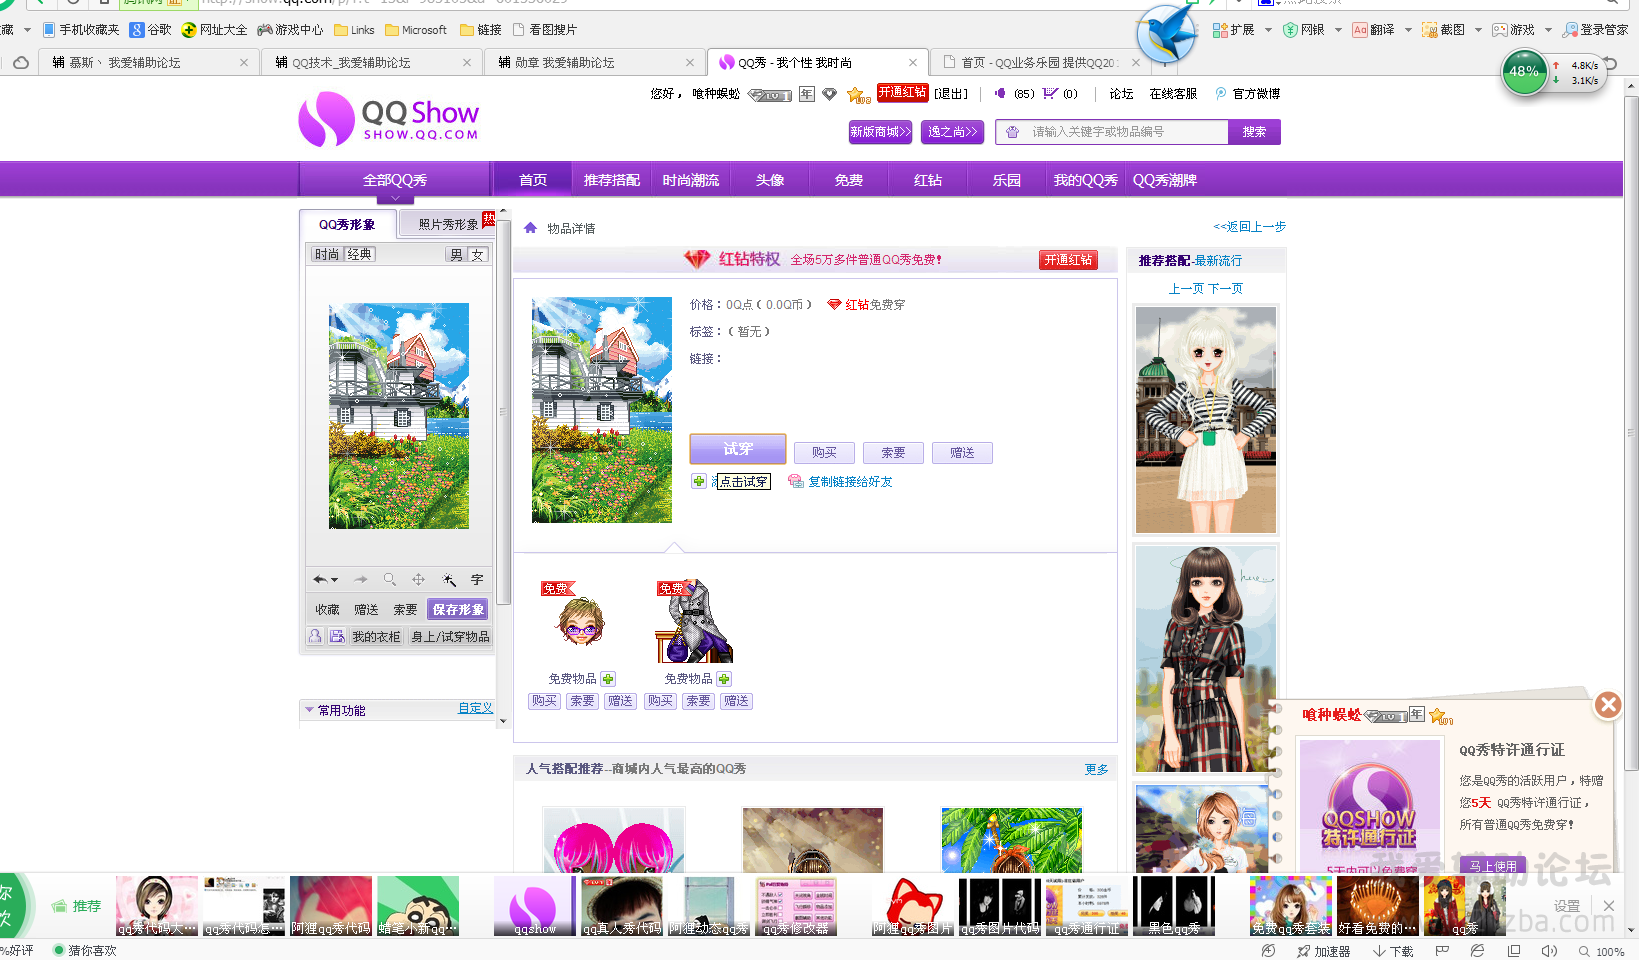Click the 年 member badge icon
The height and width of the screenshot is (960, 1639).
[807, 94]
